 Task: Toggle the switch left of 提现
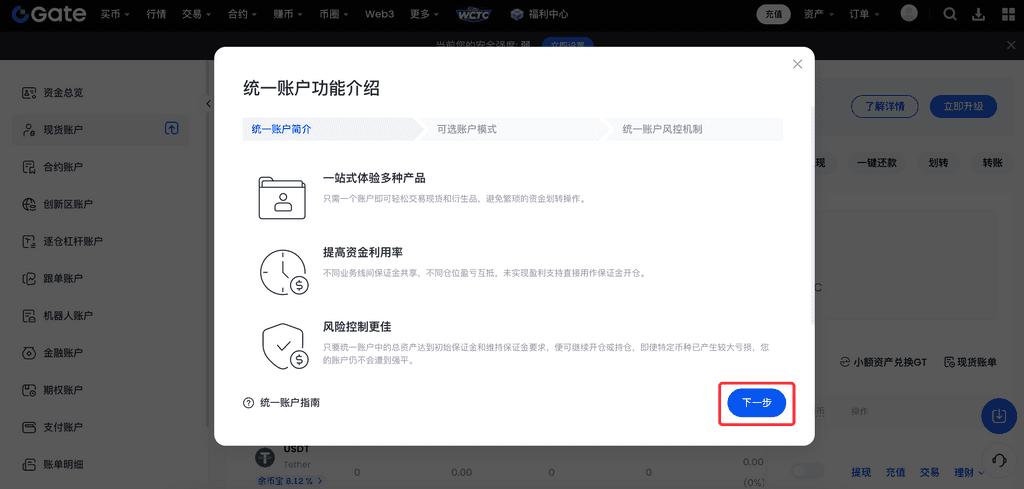coord(808,472)
